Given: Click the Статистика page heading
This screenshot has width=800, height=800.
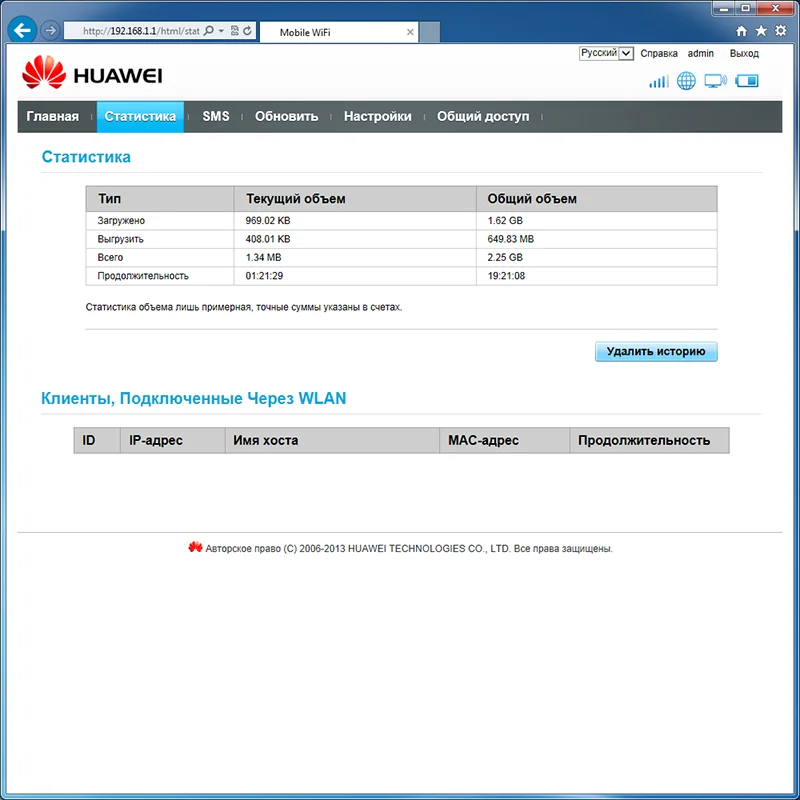Looking at the screenshot, I should [x=86, y=157].
